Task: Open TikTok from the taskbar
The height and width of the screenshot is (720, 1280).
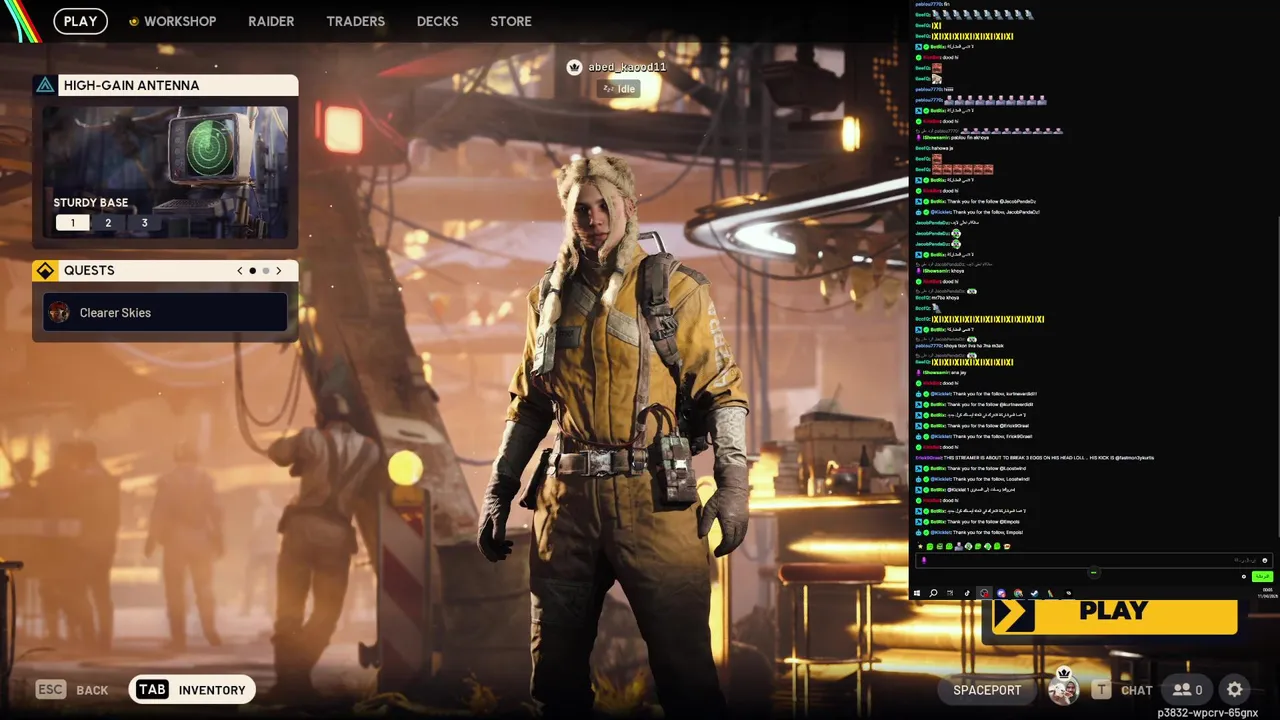Action: (x=967, y=593)
